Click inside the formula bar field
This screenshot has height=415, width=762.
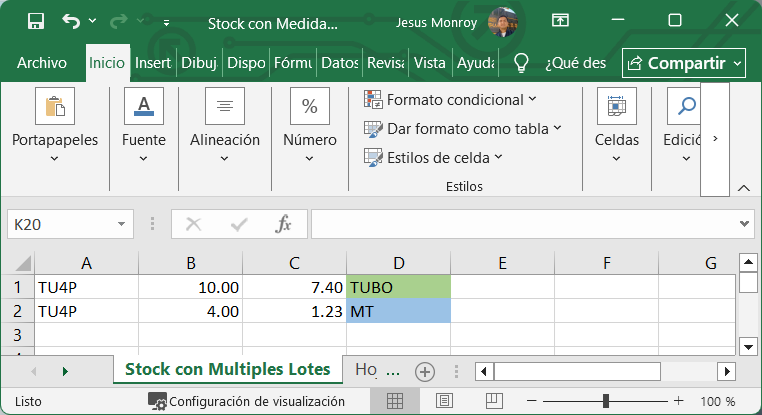(524, 224)
